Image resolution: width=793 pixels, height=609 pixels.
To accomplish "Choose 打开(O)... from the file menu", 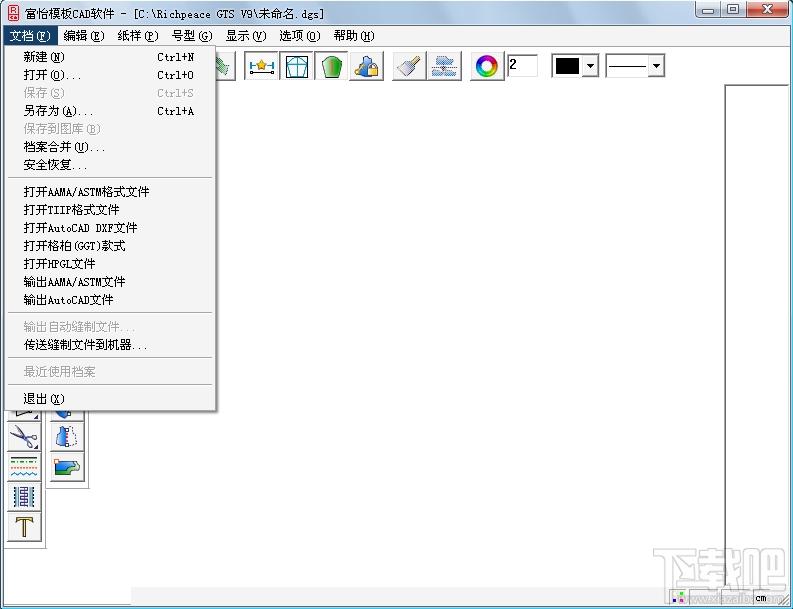I will tap(110, 75).
